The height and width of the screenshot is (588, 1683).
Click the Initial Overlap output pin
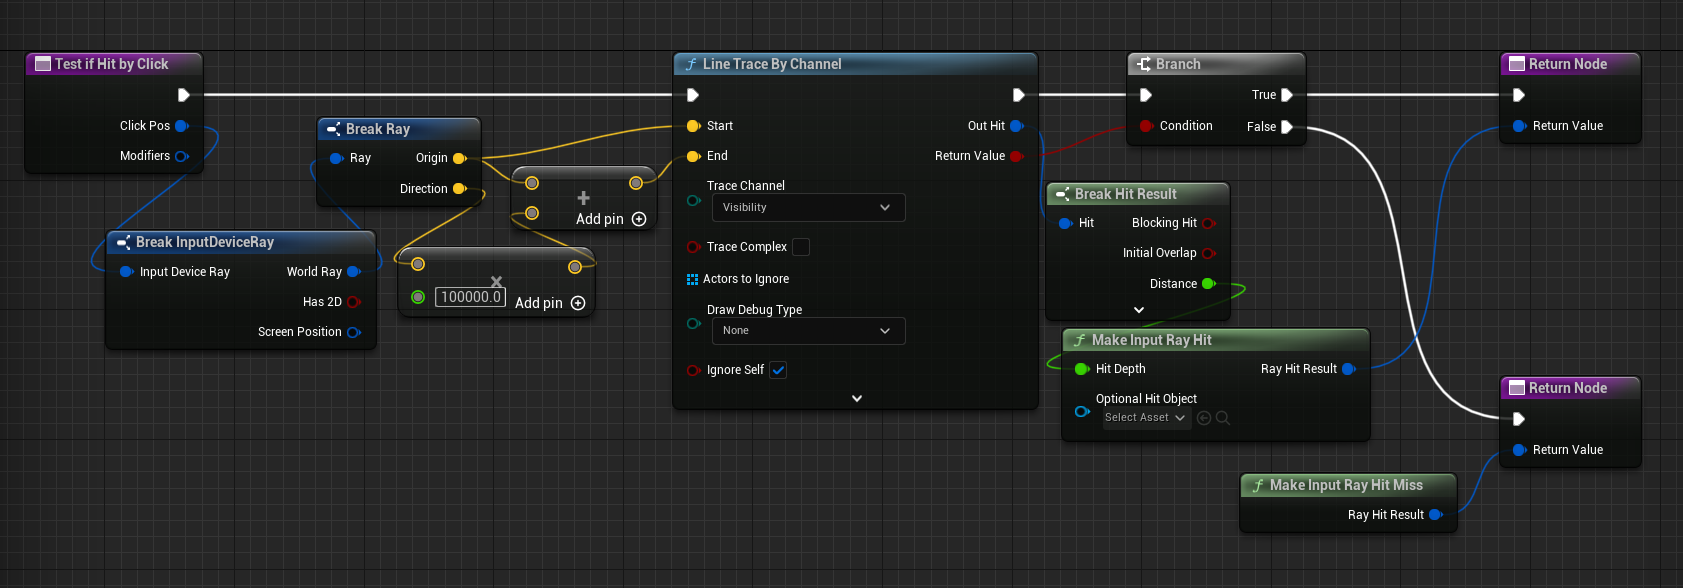pyautogui.click(x=1209, y=253)
